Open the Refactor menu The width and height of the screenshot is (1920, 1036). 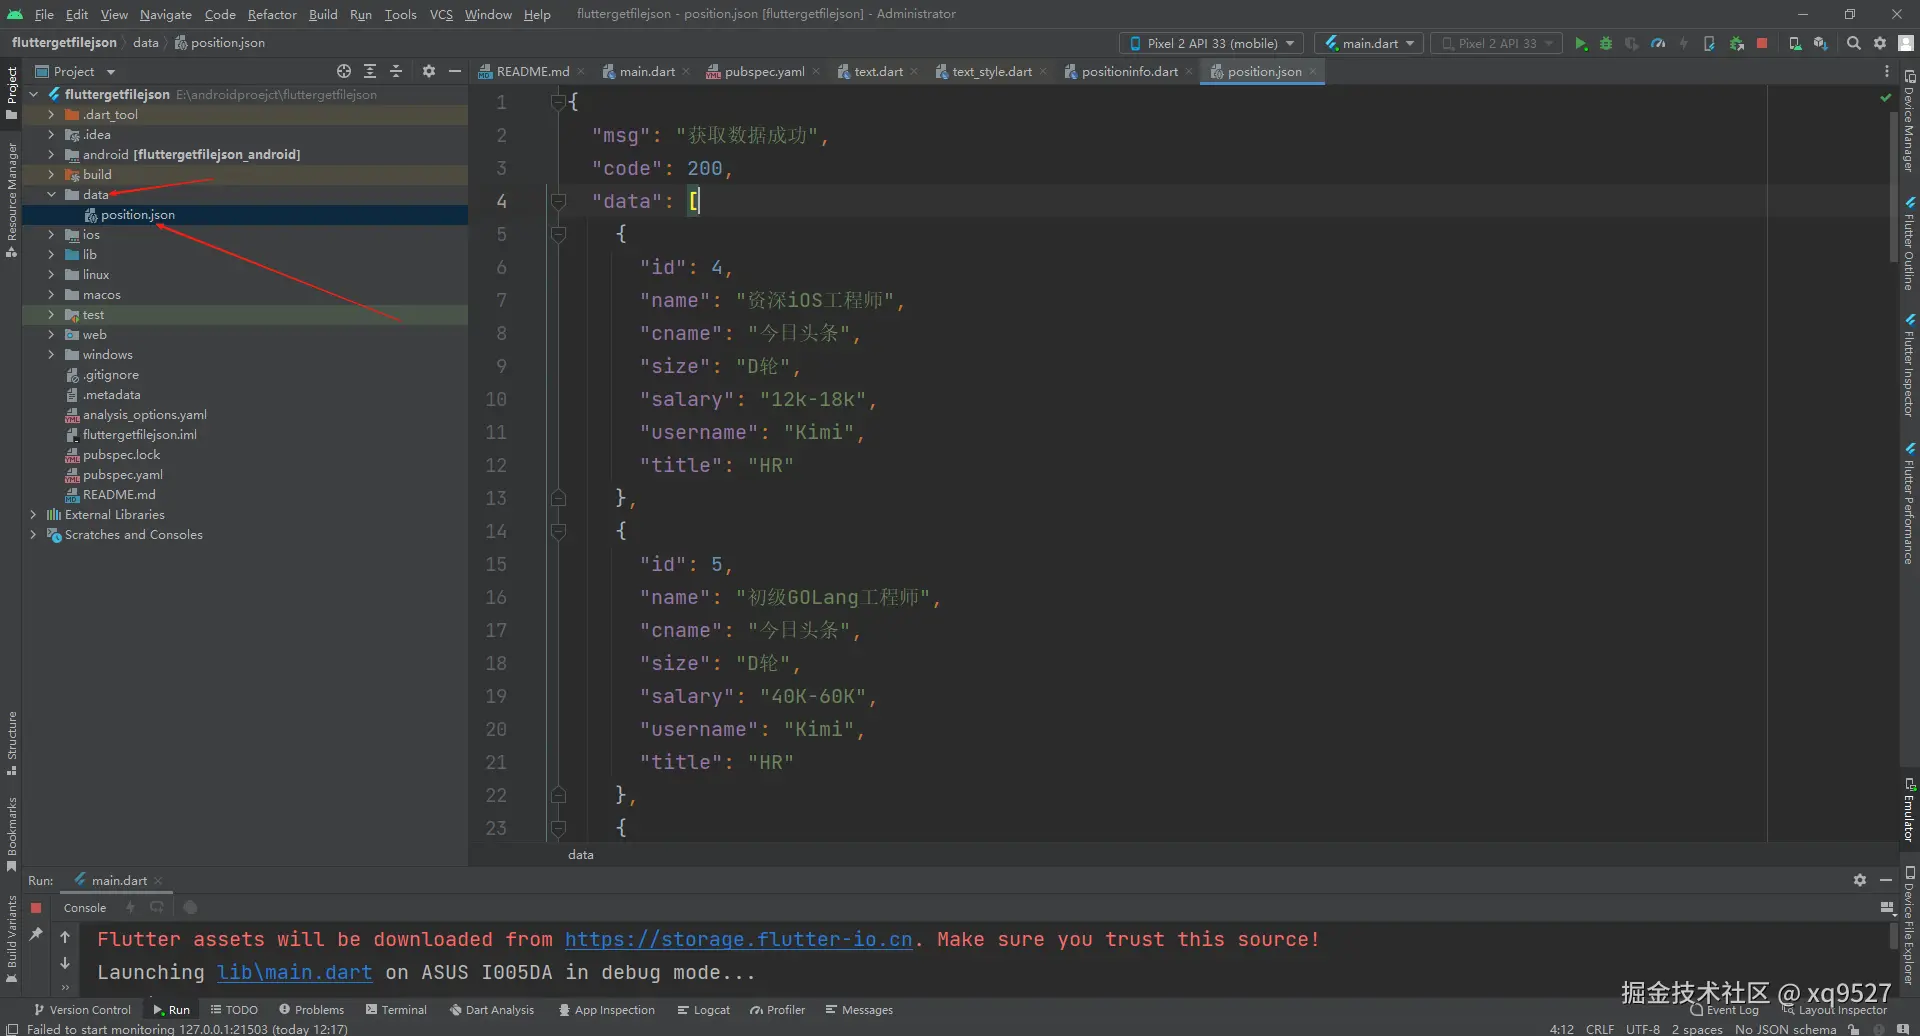272,14
